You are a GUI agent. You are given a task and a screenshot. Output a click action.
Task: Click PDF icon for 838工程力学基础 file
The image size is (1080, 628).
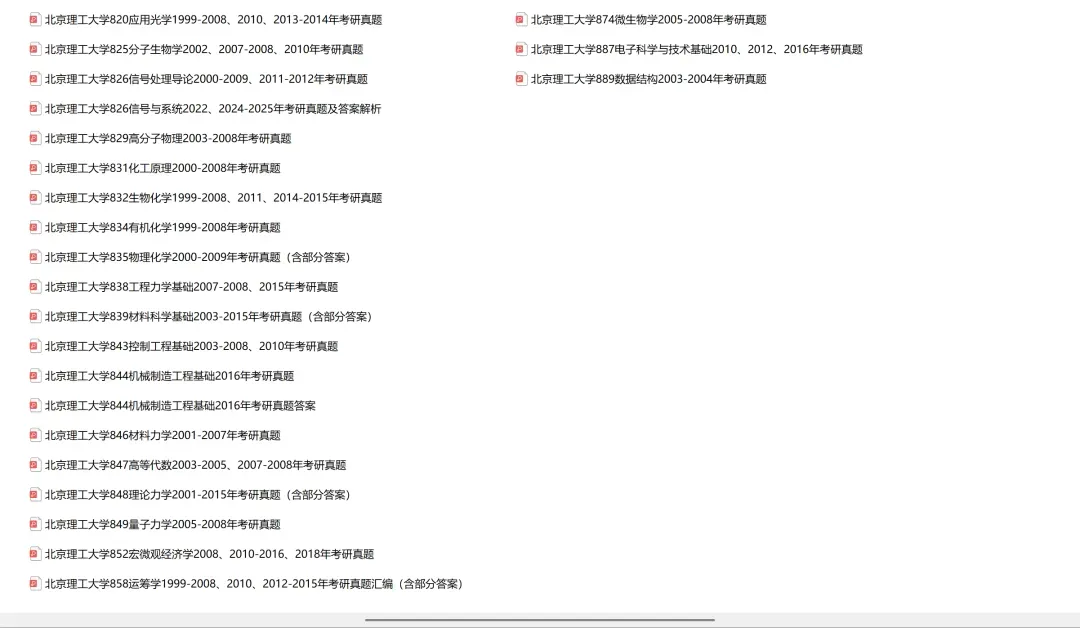point(34,286)
